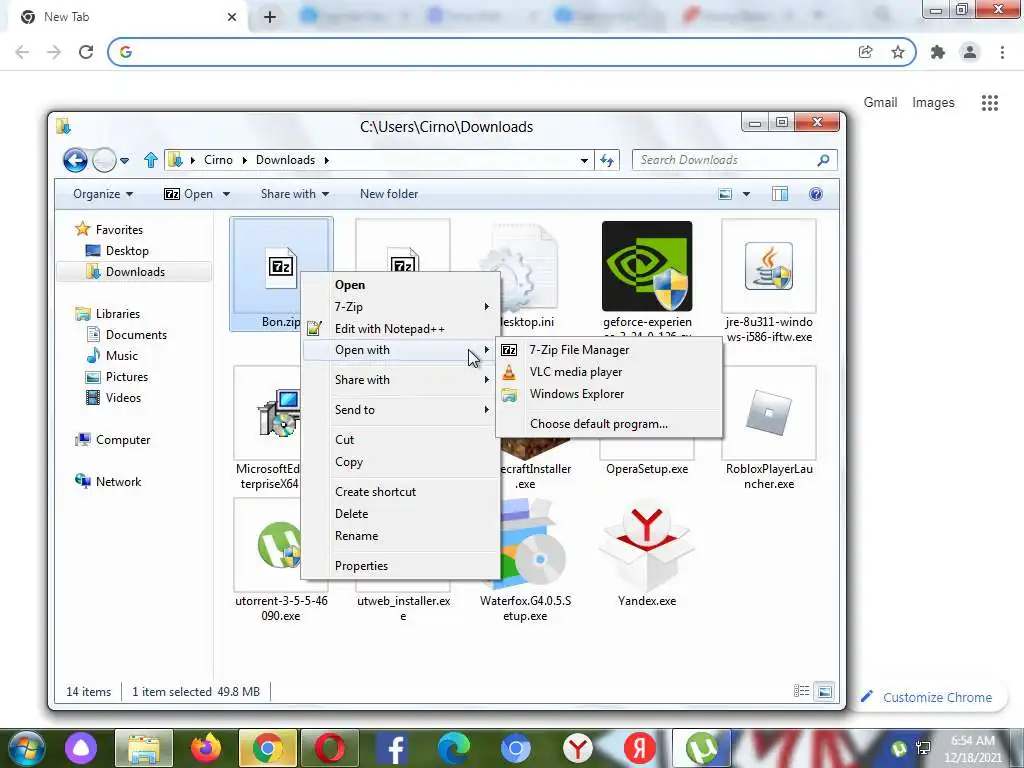Click Downloads in the address breadcrumb
This screenshot has height=768, width=1024.
click(285, 160)
